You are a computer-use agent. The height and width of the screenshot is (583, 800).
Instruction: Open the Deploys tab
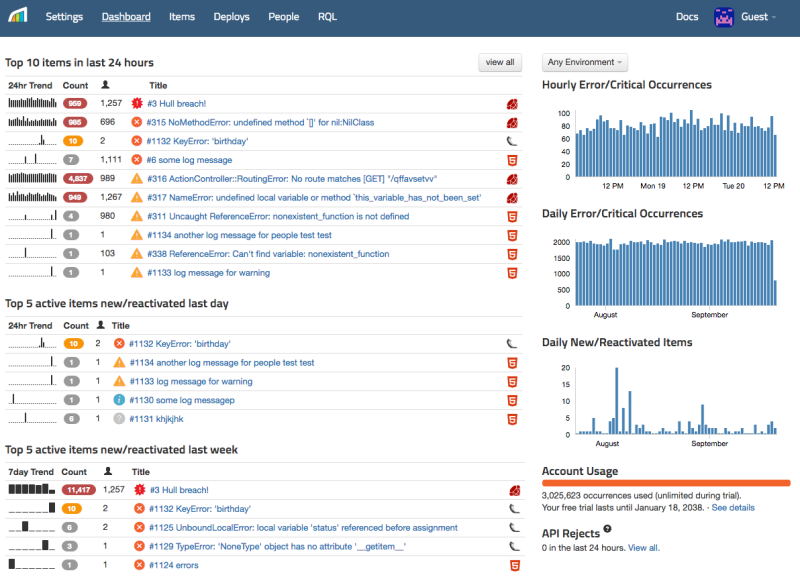point(231,17)
